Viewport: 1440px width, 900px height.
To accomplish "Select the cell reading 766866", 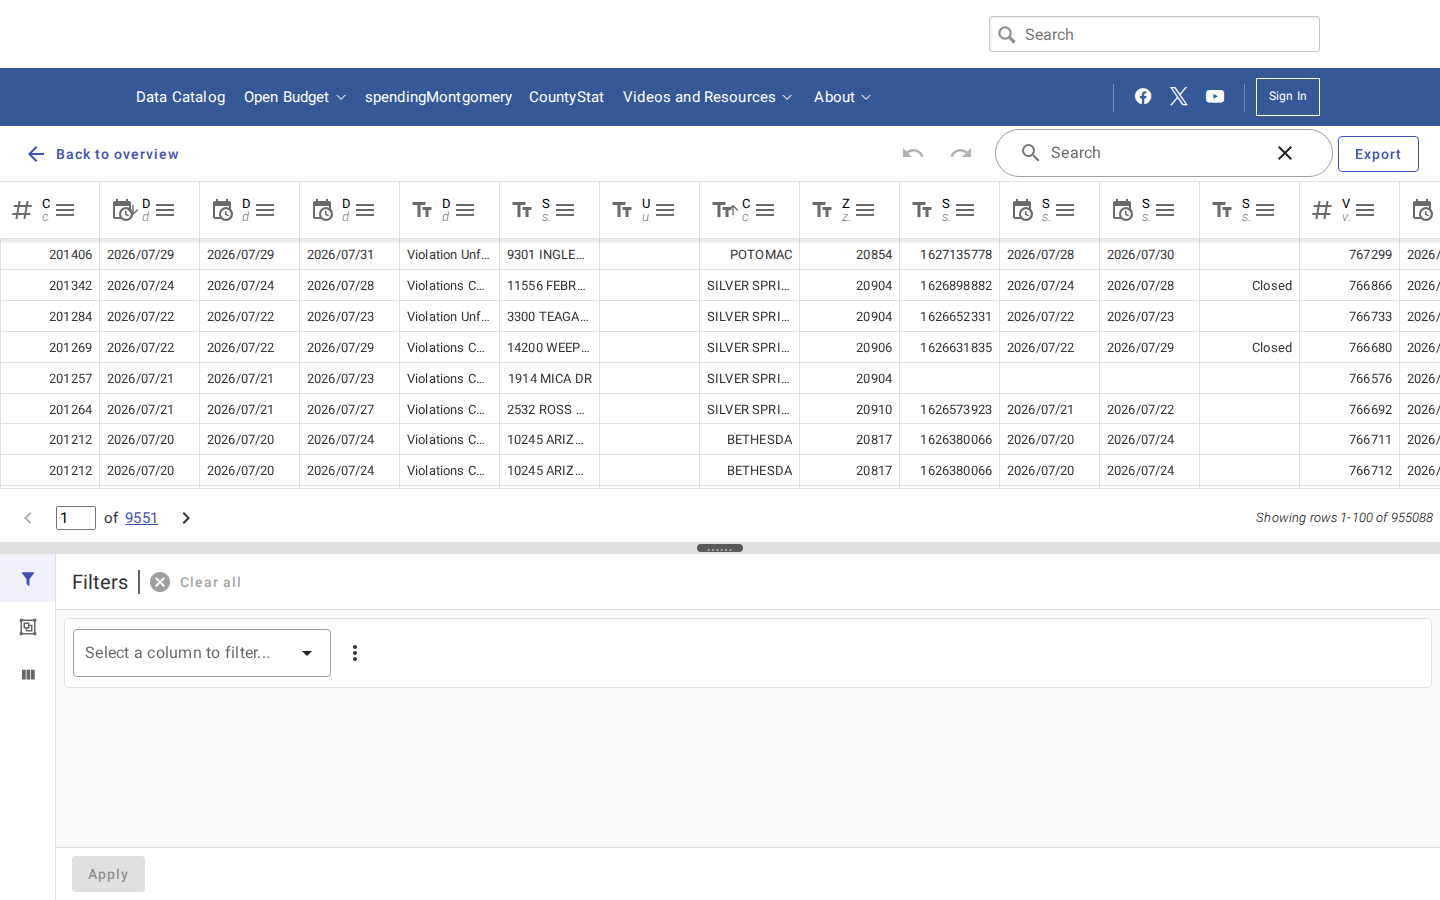I will [x=1350, y=285].
